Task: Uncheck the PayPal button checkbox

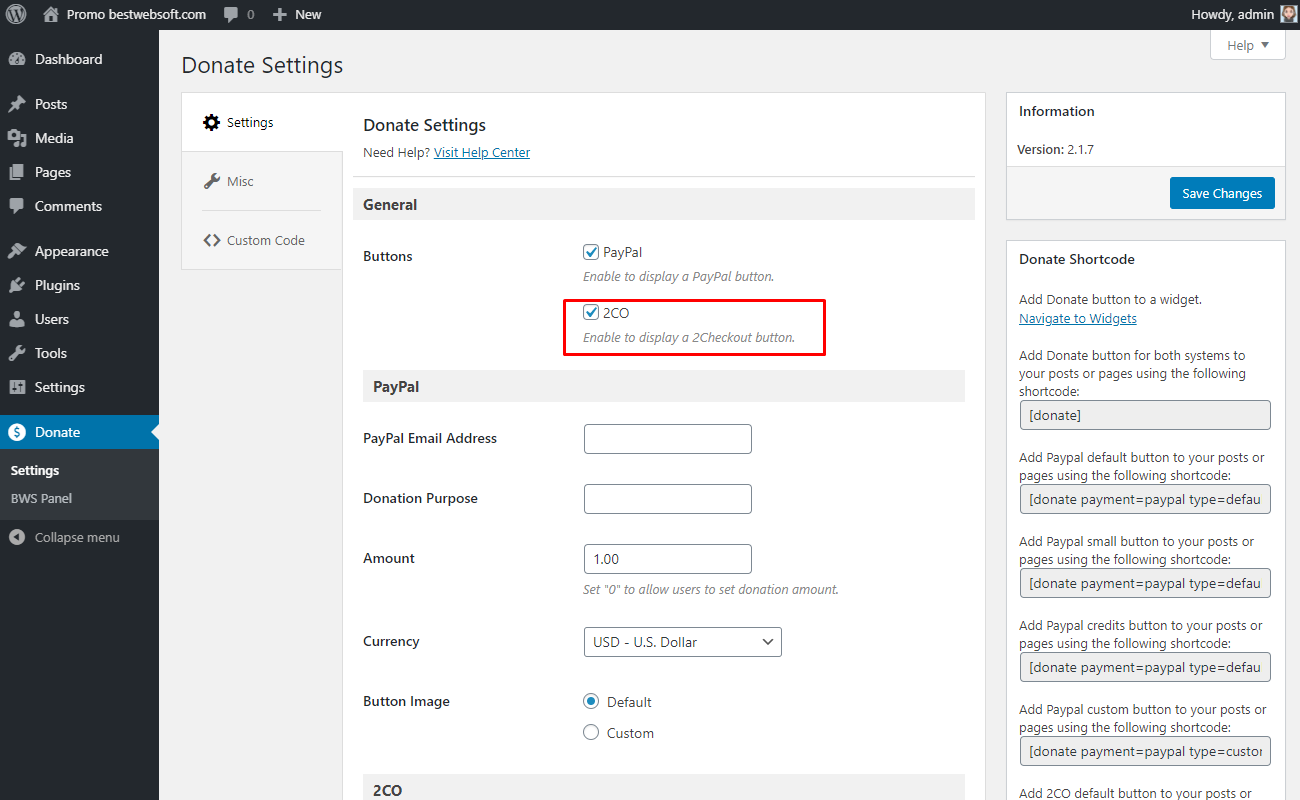Action: click(591, 252)
